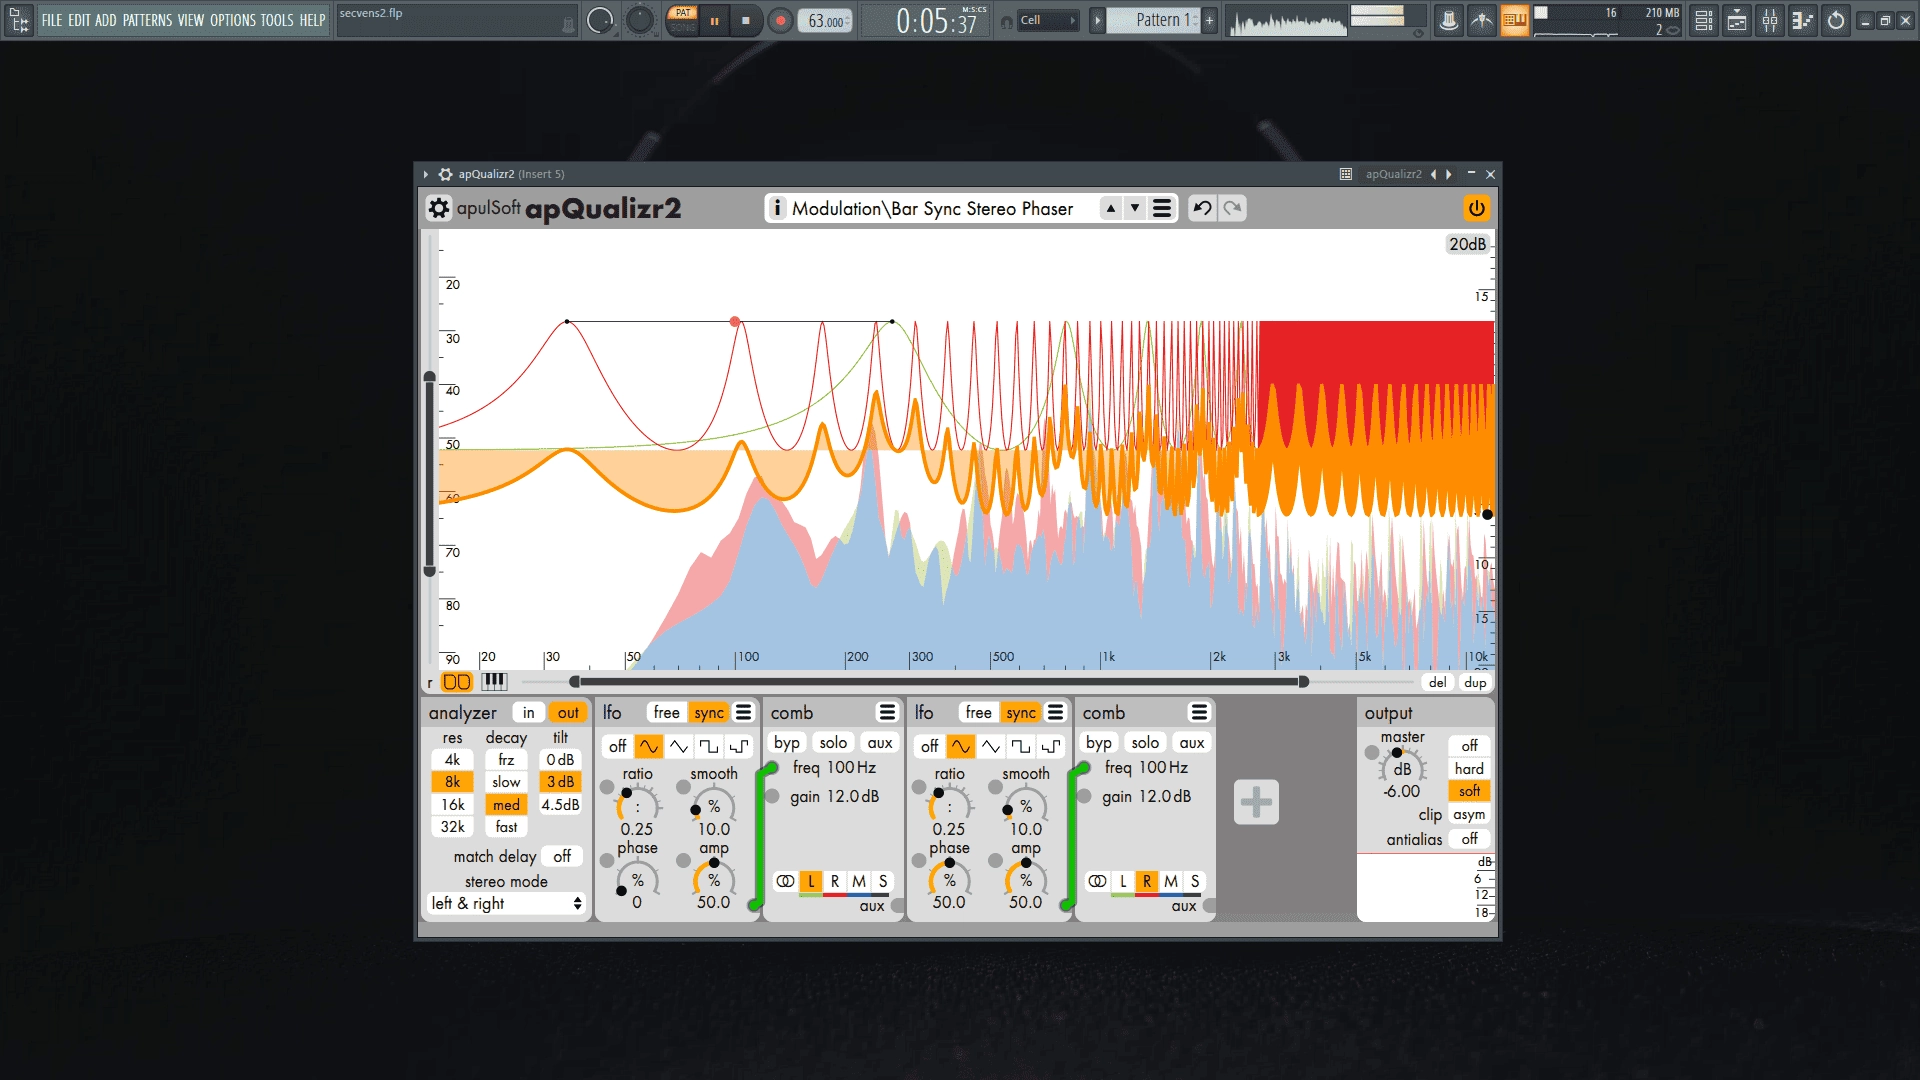Set analyzer to output mode
The width and height of the screenshot is (1920, 1080).
tap(568, 712)
